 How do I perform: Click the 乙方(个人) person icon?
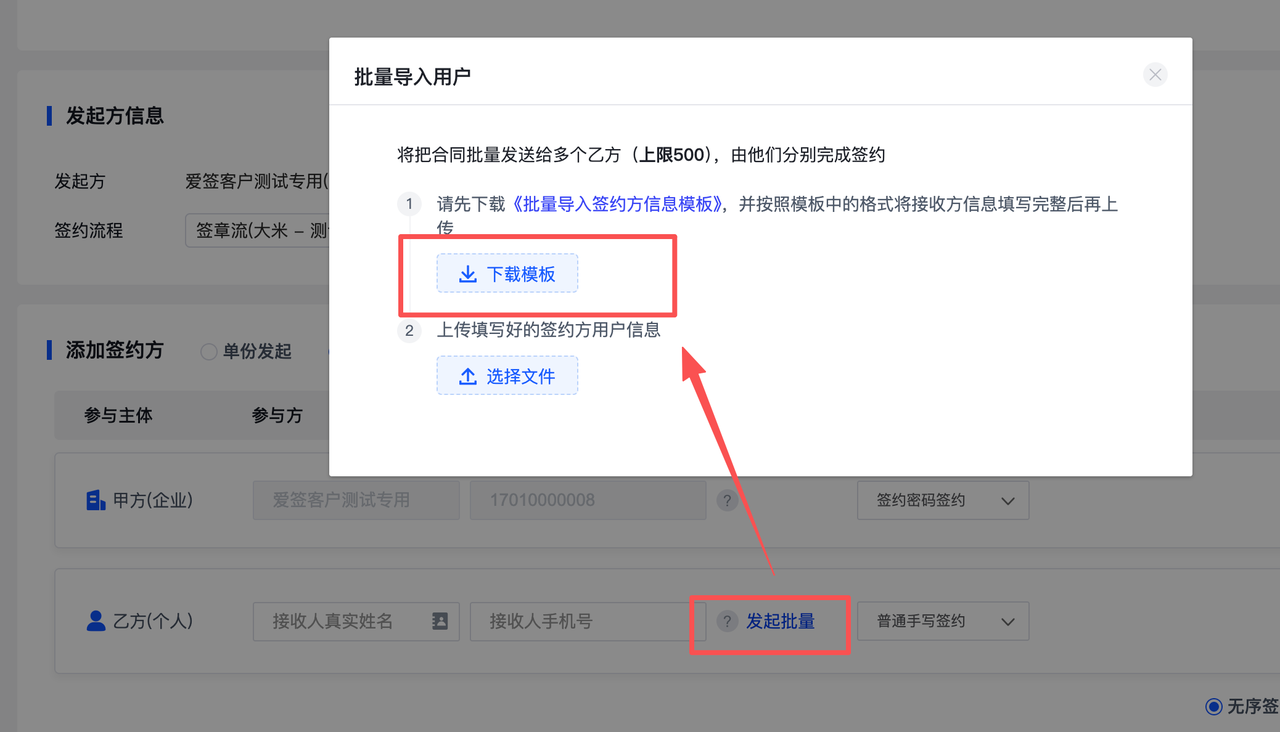coord(96,621)
